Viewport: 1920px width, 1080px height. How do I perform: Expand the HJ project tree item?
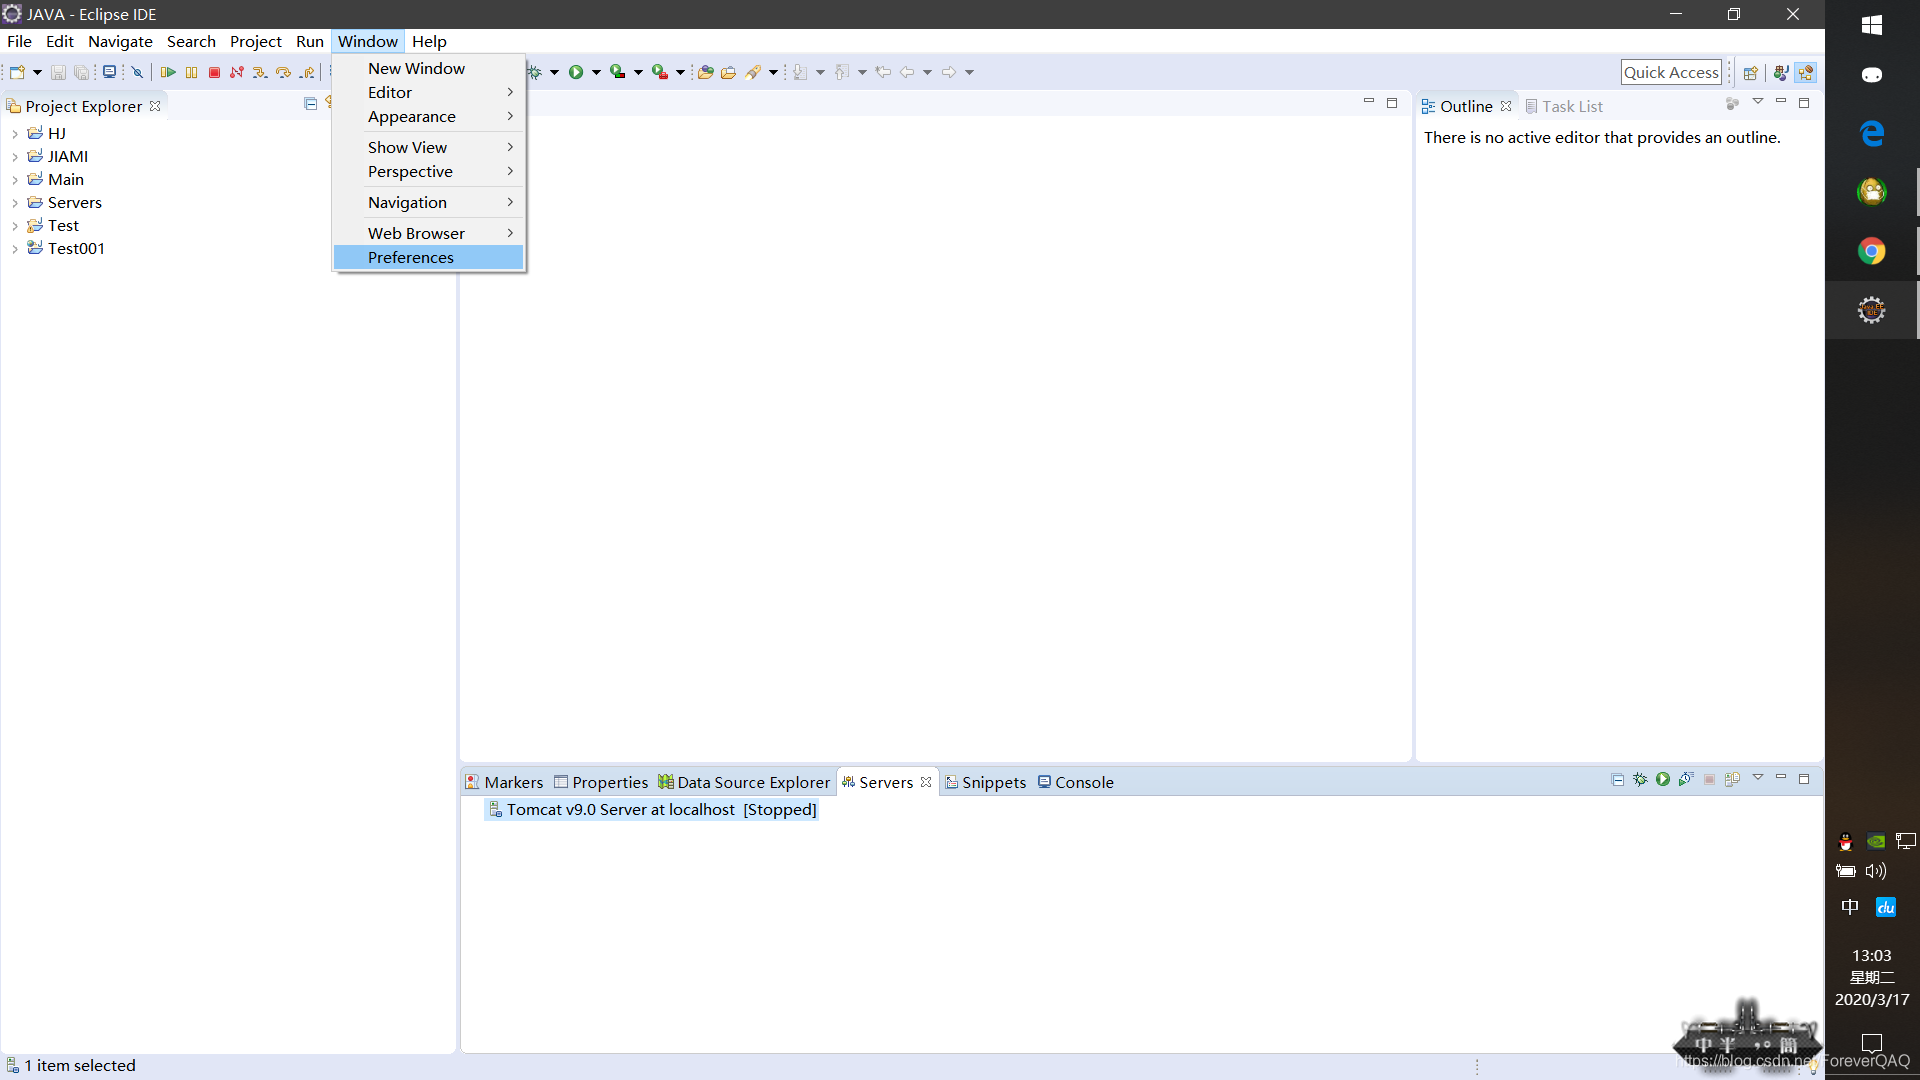16,133
